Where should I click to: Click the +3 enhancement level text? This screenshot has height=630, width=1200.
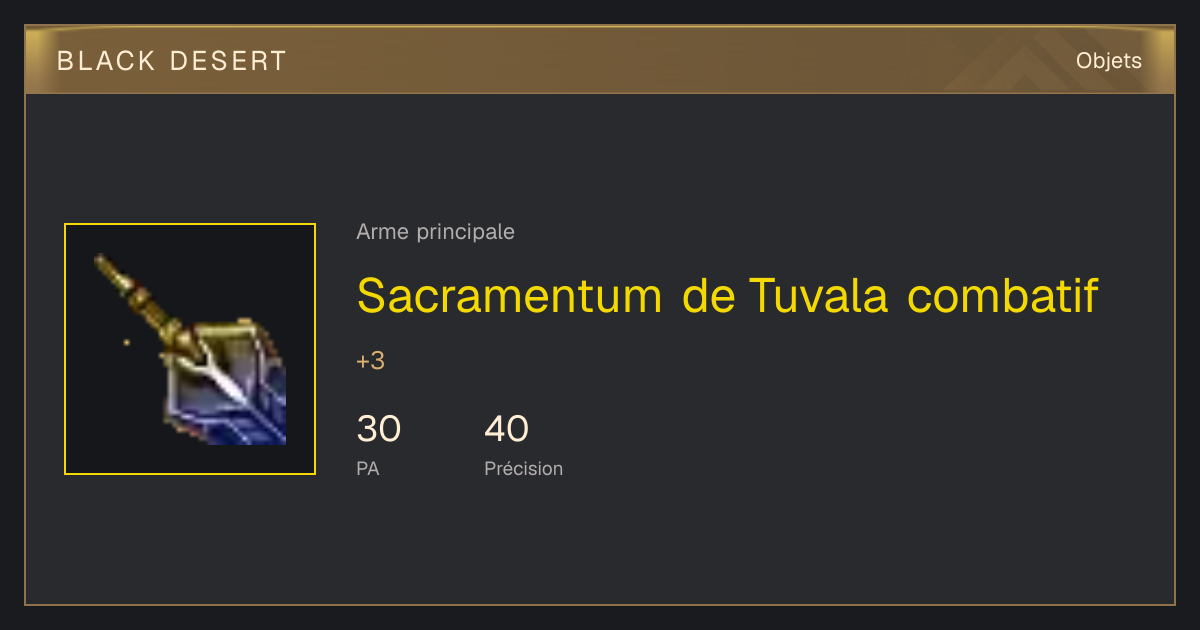pos(371,361)
